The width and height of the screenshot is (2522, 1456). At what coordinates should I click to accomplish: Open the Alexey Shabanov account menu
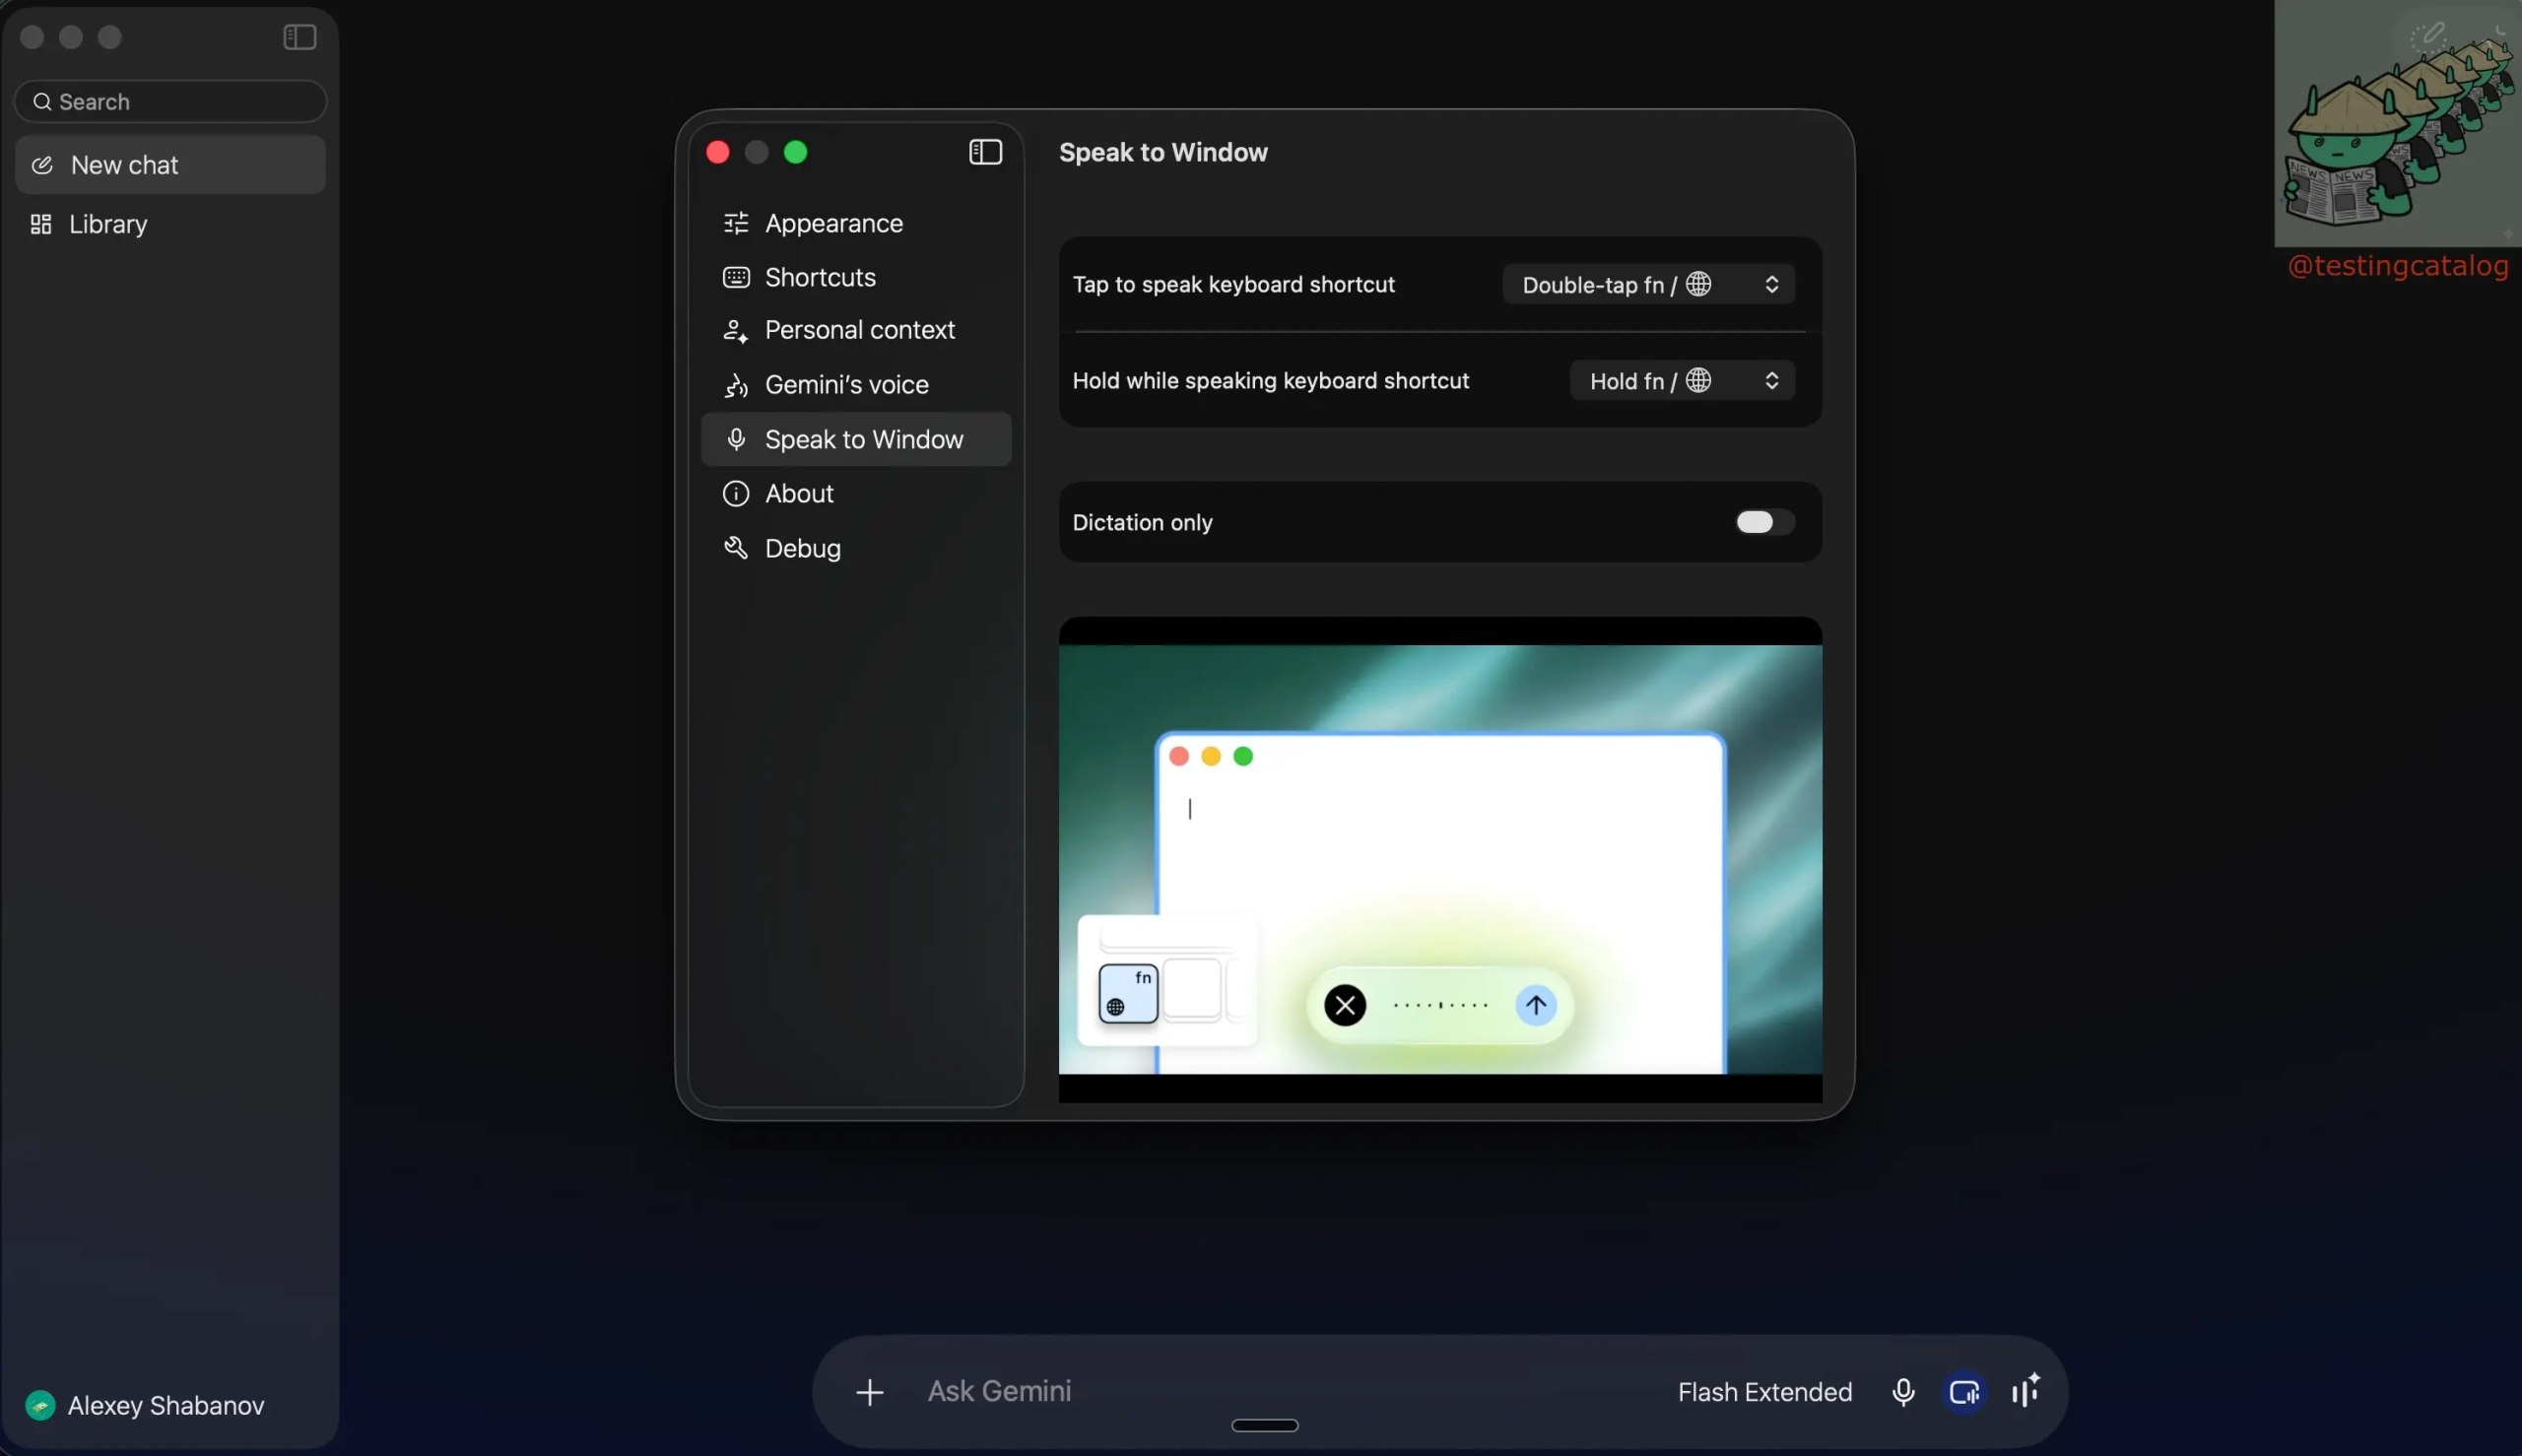(x=146, y=1406)
